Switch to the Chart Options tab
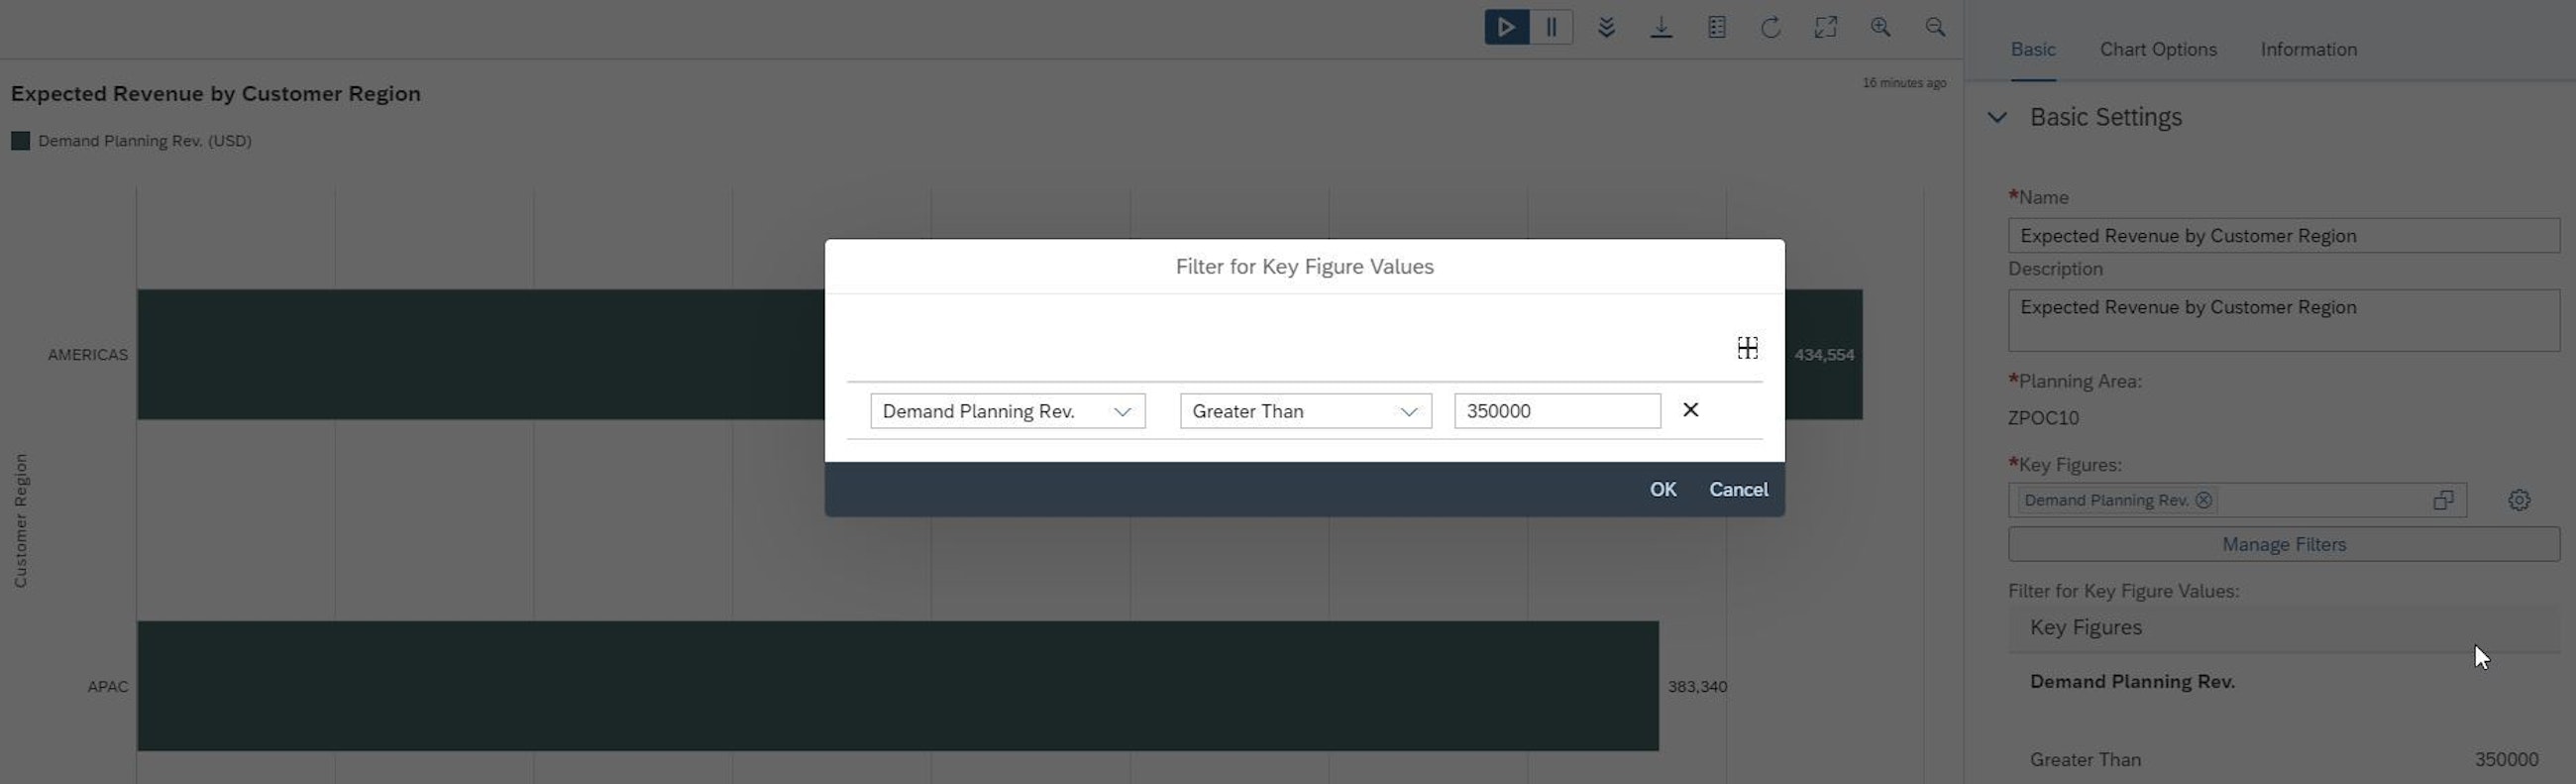 (x=2157, y=48)
